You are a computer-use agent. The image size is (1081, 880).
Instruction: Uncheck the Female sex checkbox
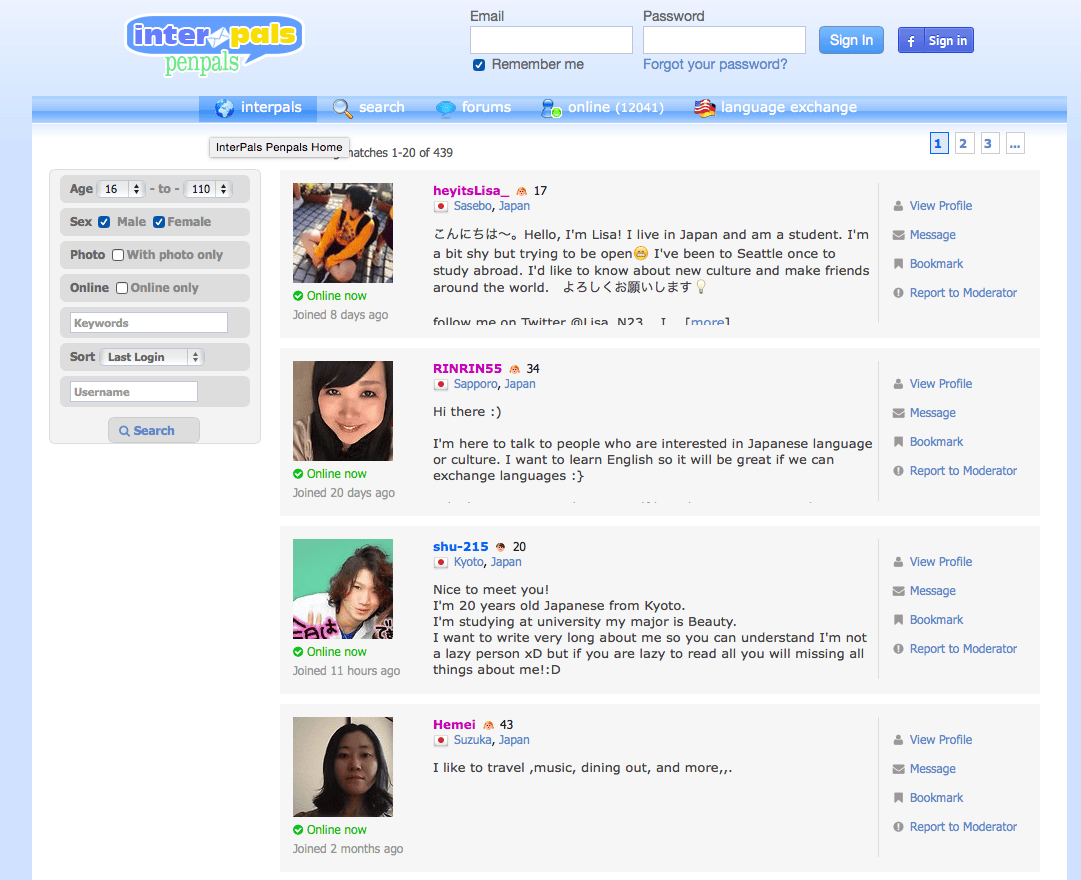pyautogui.click(x=159, y=222)
